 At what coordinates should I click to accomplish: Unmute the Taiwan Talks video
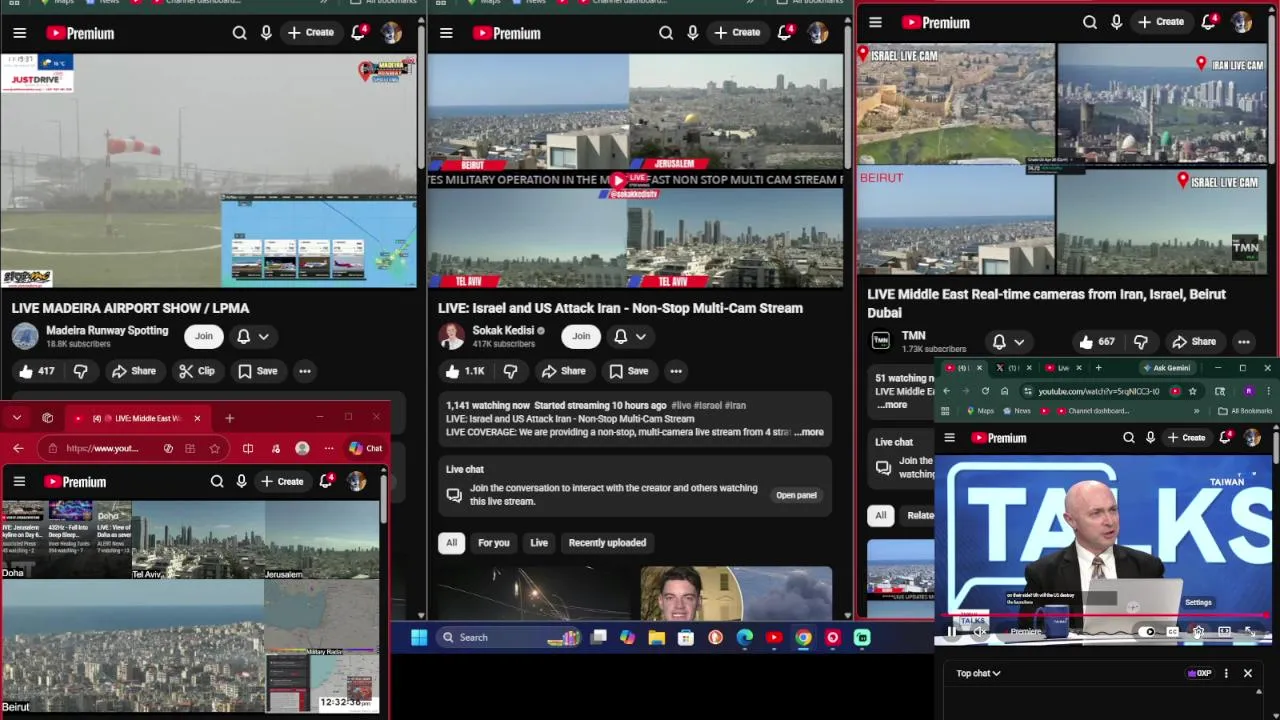click(980, 631)
